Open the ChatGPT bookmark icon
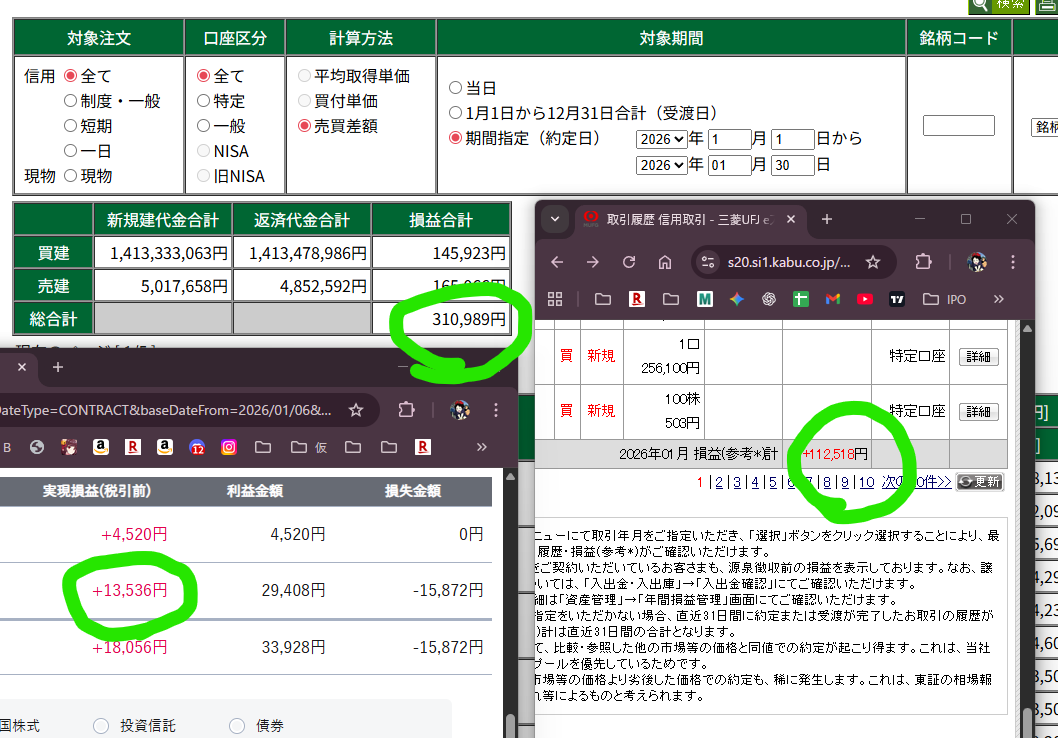The width and height of the screenshot is (1058, 738). click(769, 299)
